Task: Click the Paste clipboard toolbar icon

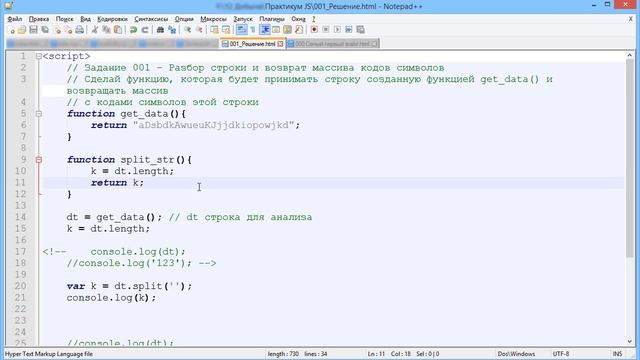Action: (x=118, y=30)
